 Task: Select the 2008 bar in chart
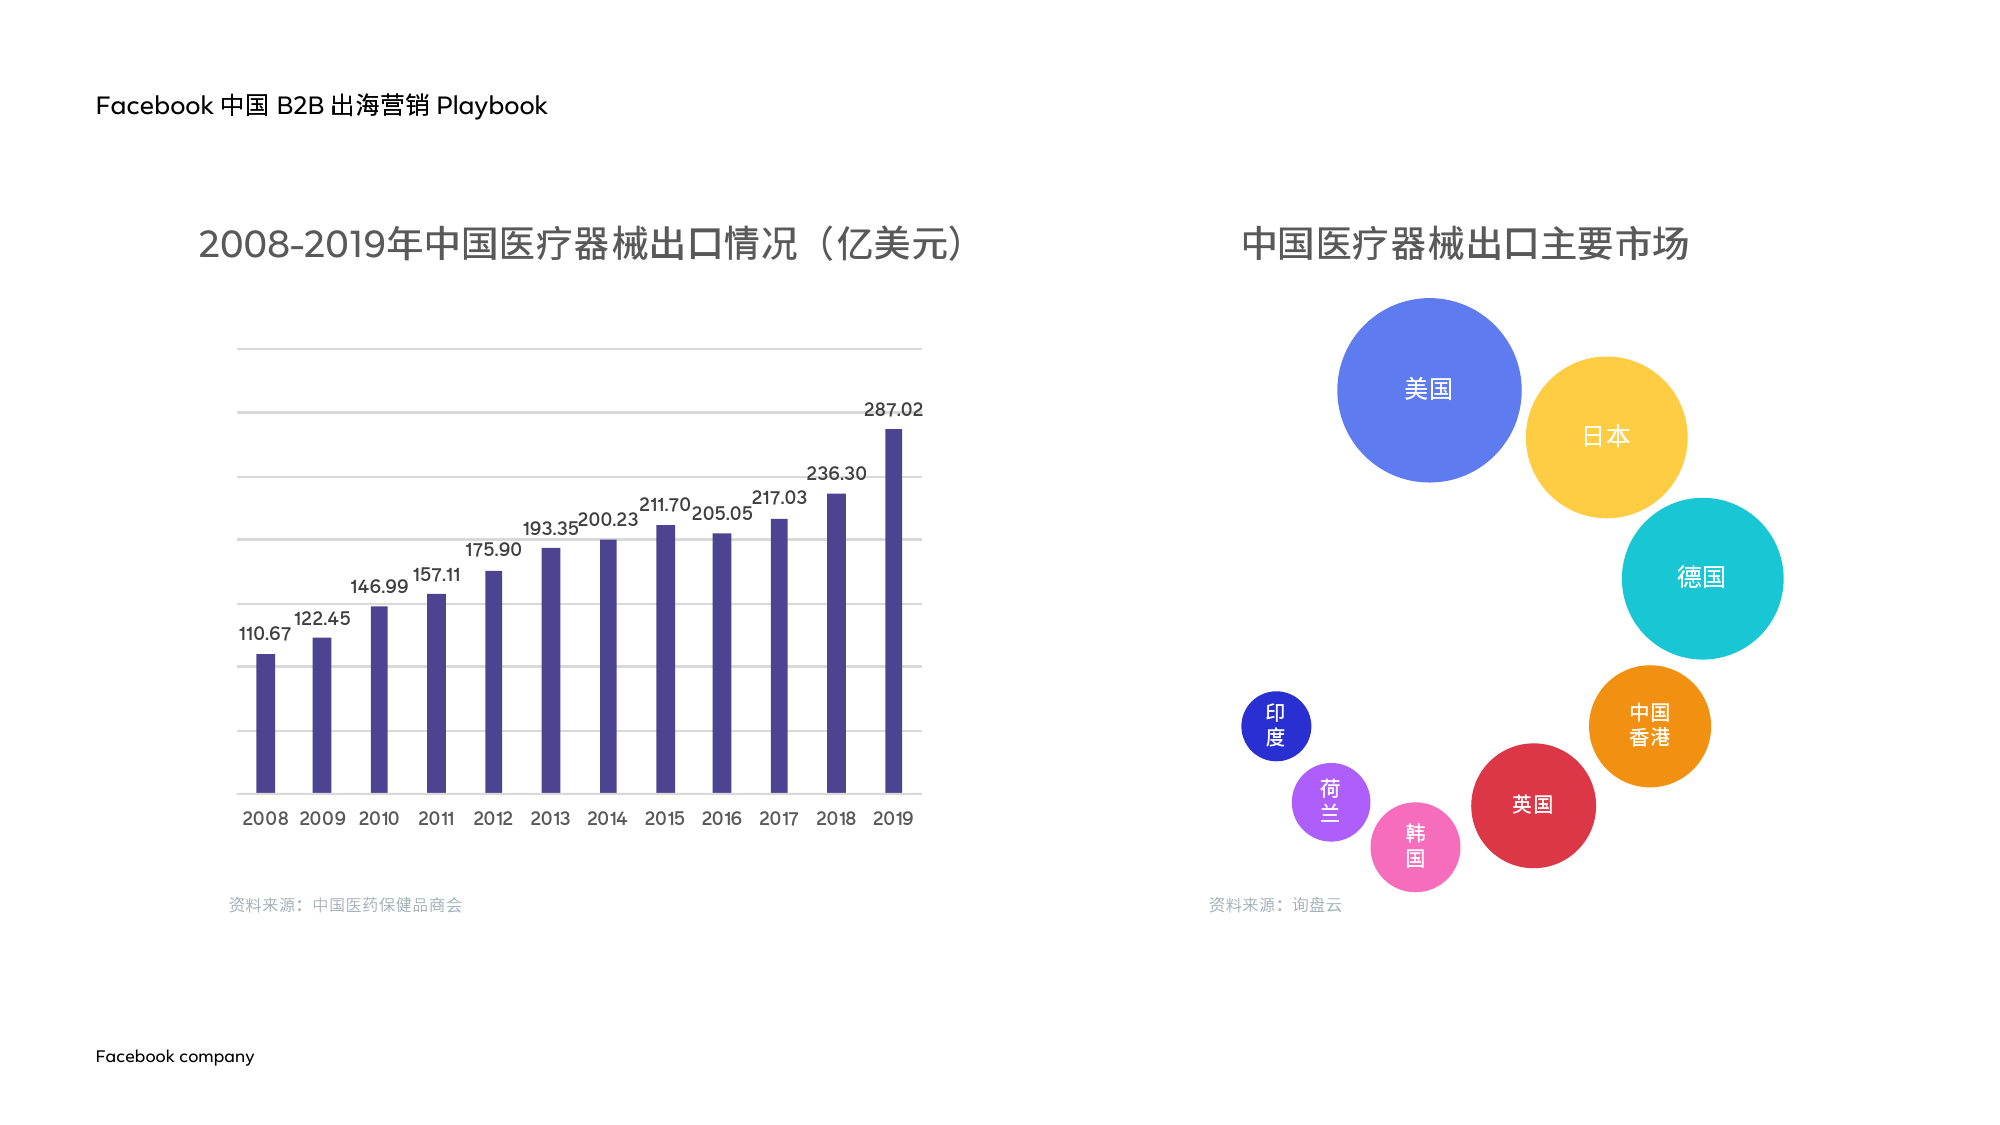[x=265, y=723]
